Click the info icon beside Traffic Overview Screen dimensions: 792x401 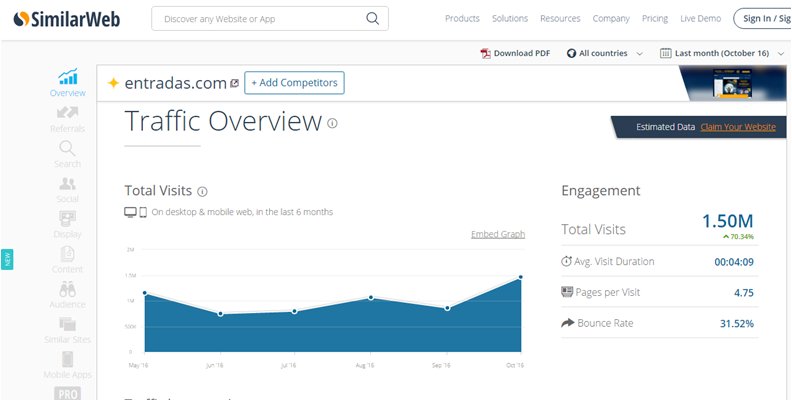tap(332, 123)
